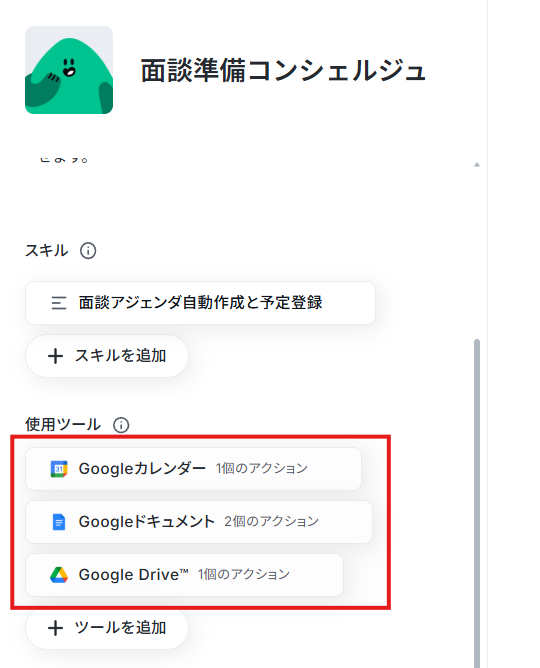Open Google Drive tool entry
Viewport: 540px width, 668px height.
[184, 575]
